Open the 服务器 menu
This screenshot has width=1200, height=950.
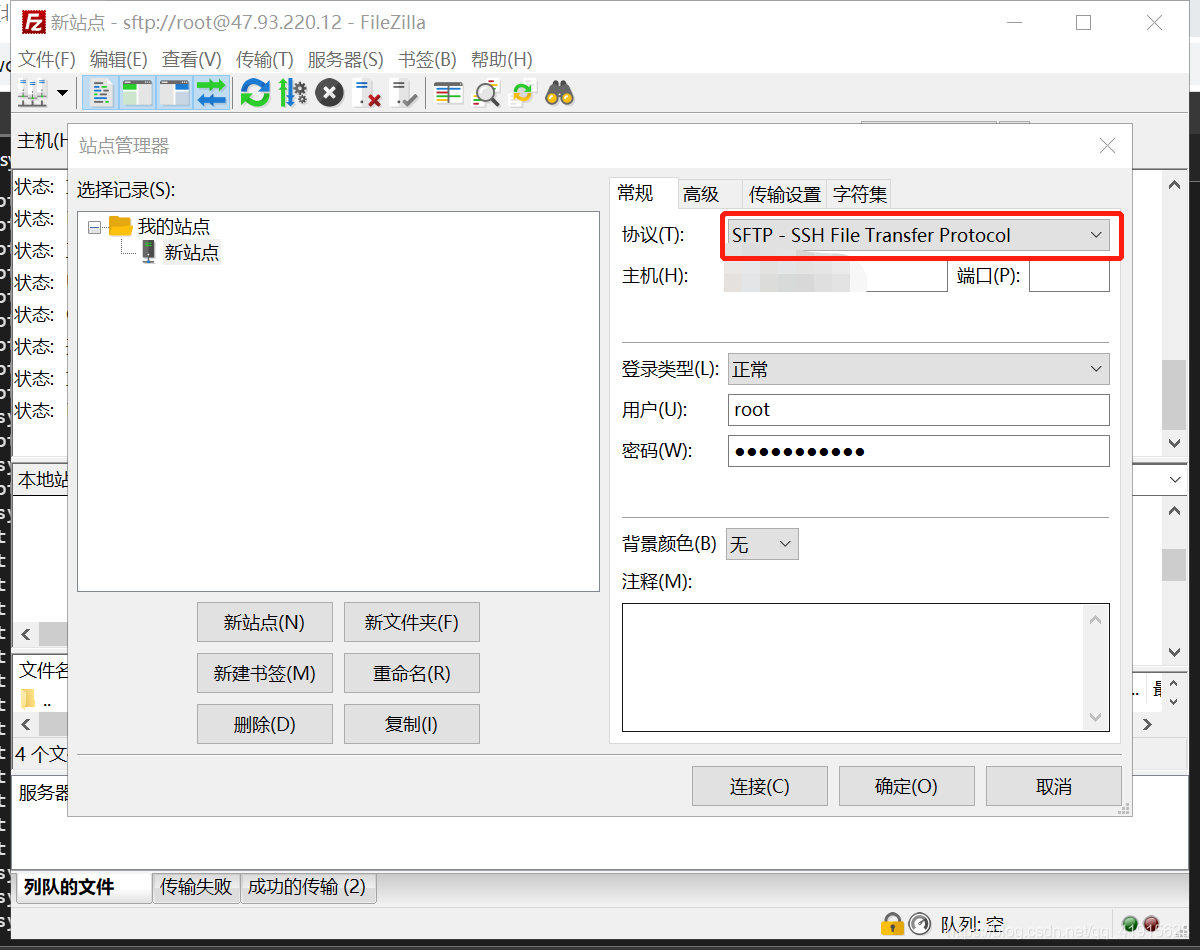point(345,60)
